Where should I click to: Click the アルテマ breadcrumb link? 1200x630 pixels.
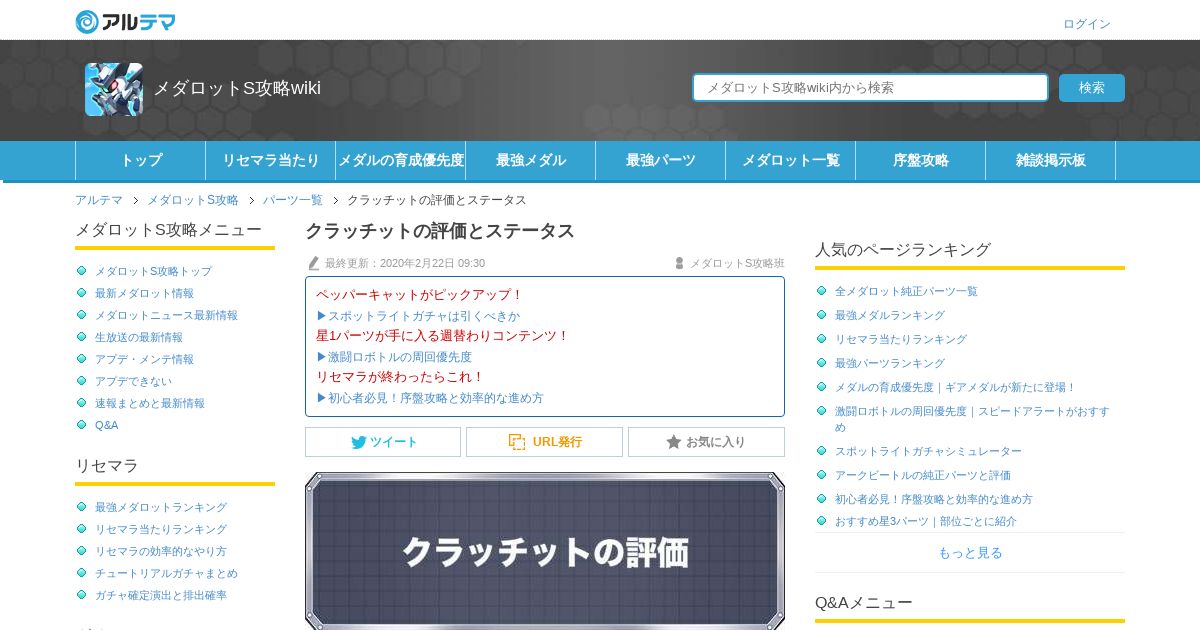tap(99, 200)
